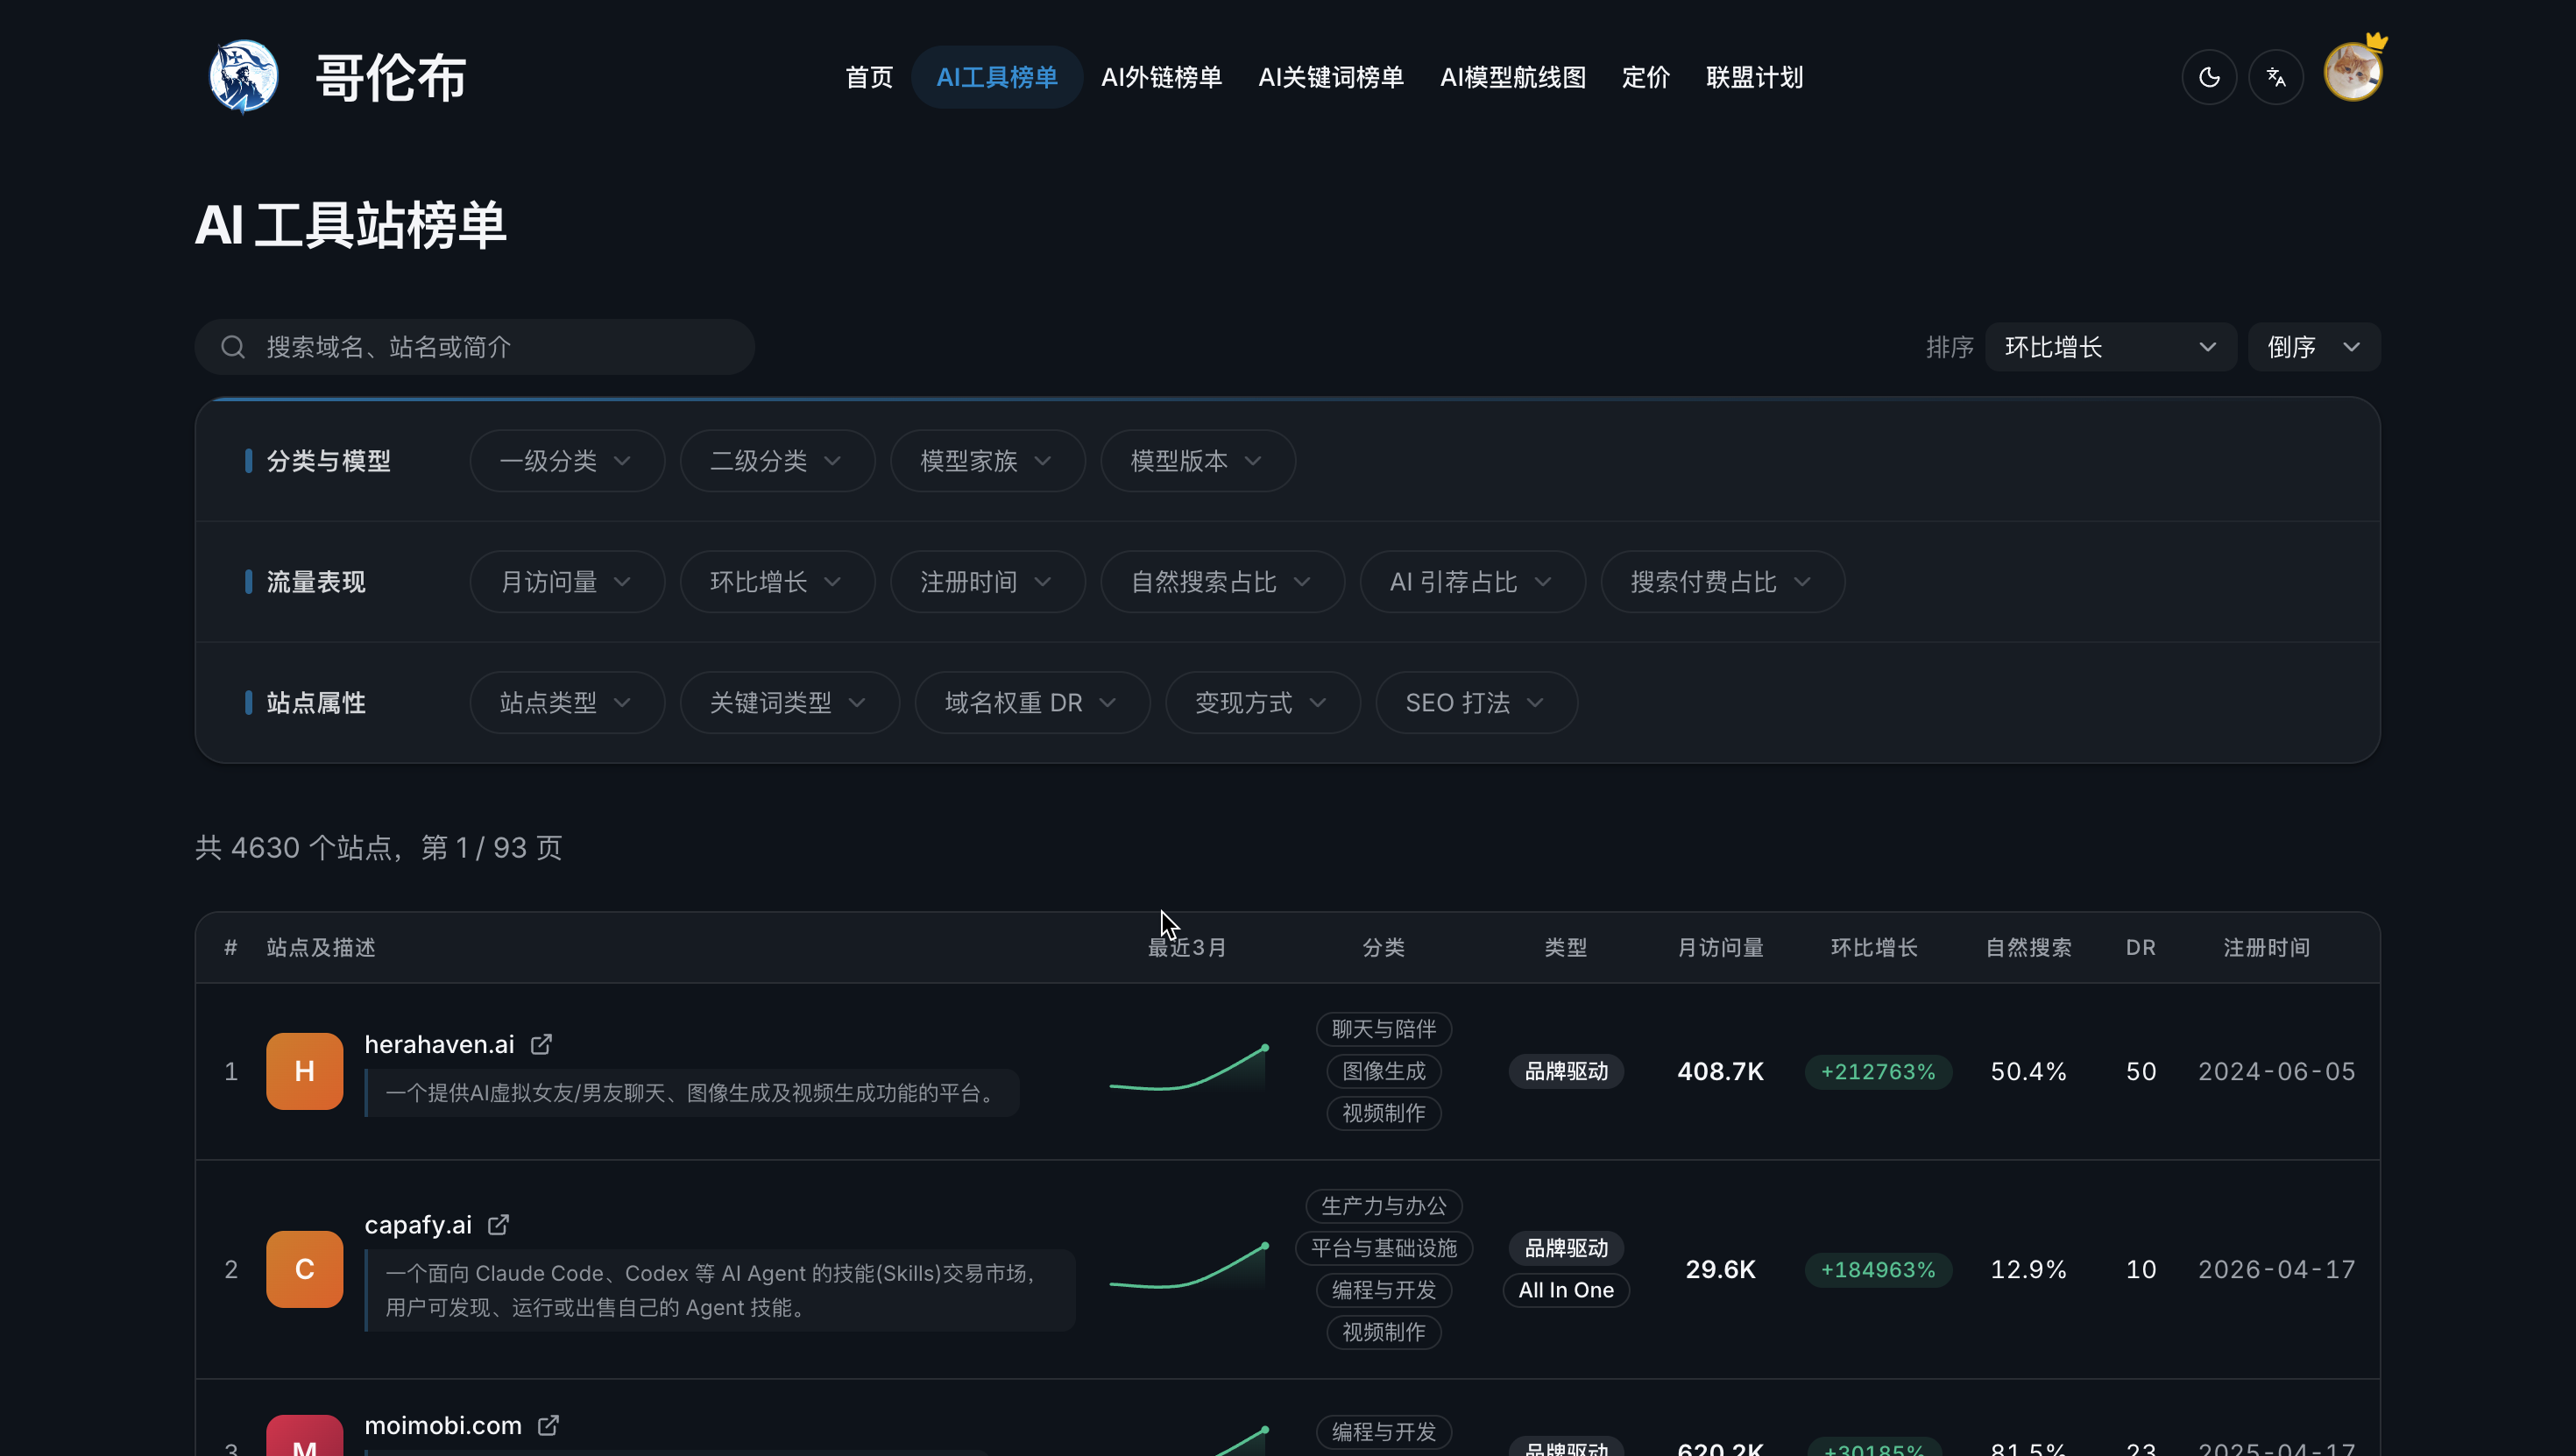Click the +212763% growth badge

(x=1878, y=1071)
